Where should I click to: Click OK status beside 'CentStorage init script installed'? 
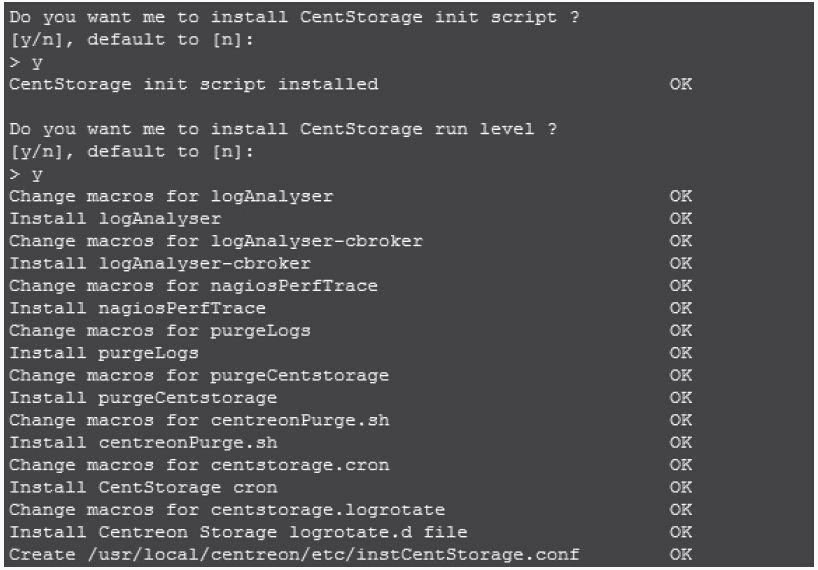680,84
